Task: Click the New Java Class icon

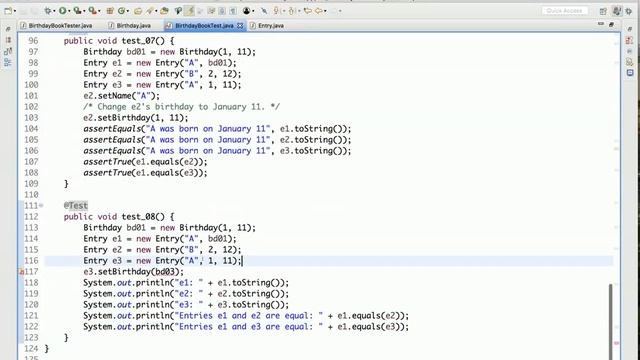Action: (121, 11)
